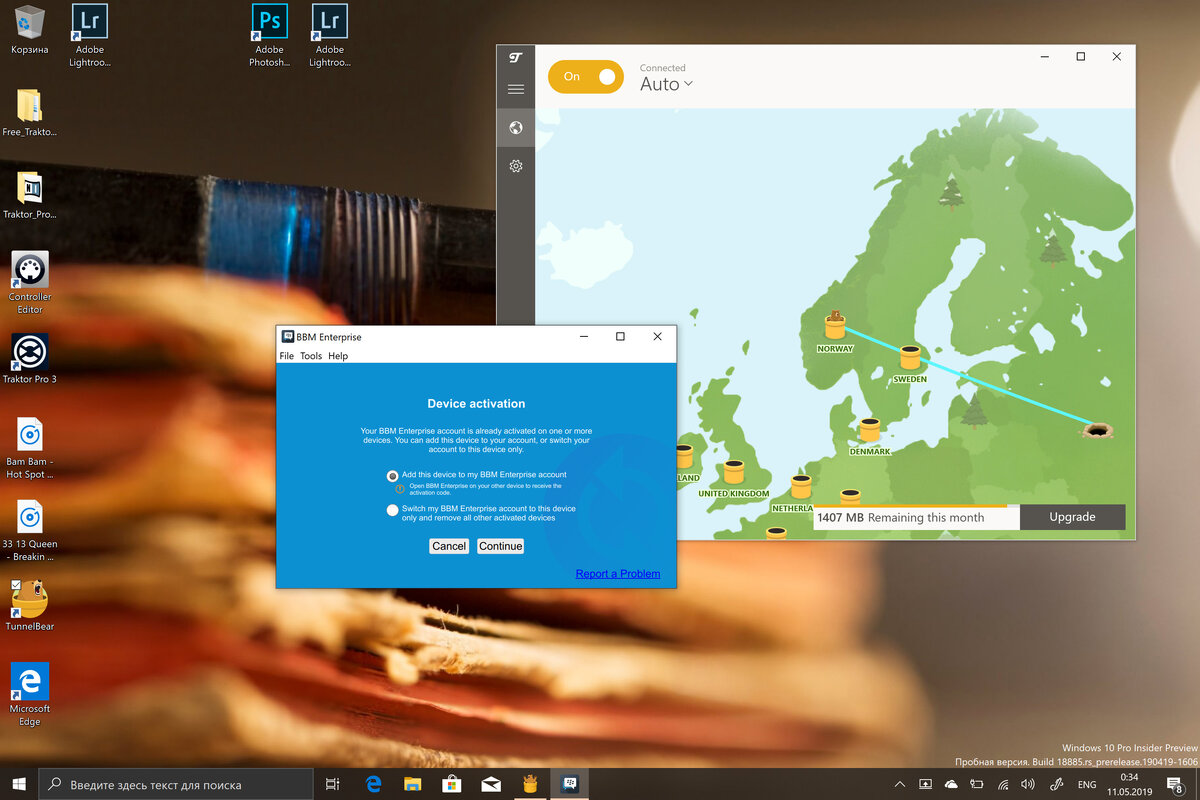
Task: Expand Auto country dropdown in TunnelBear
Action: tap(666, 84)
